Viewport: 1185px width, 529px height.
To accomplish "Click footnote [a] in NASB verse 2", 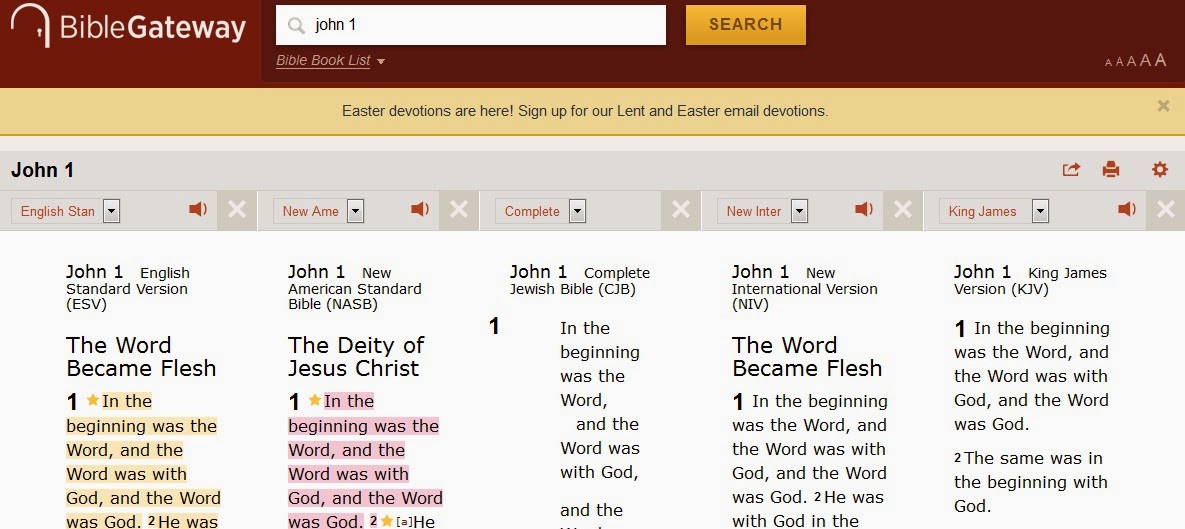I will click(x=404, y=522).
